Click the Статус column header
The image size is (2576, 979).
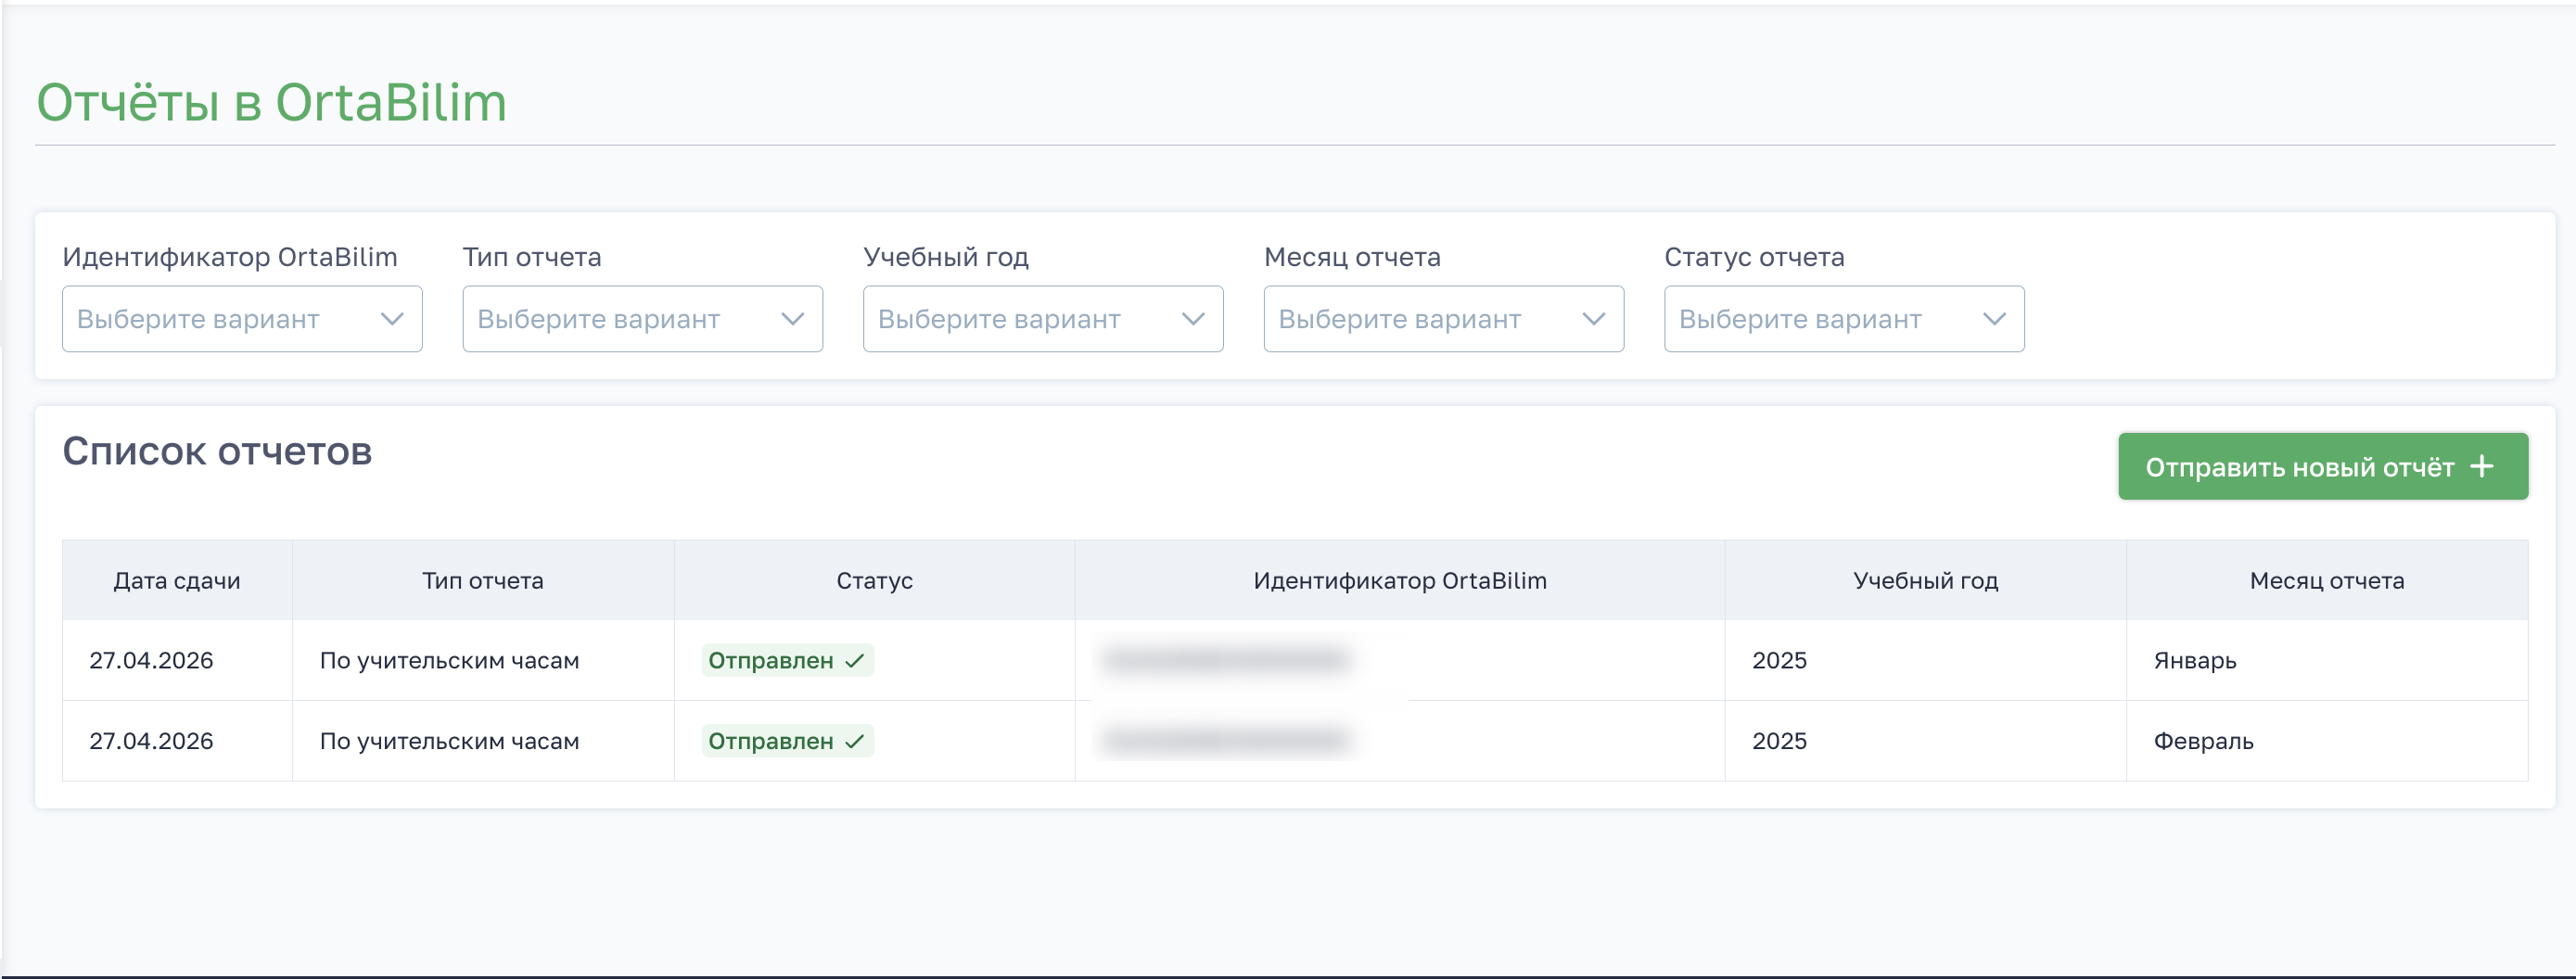click(875, 581)
